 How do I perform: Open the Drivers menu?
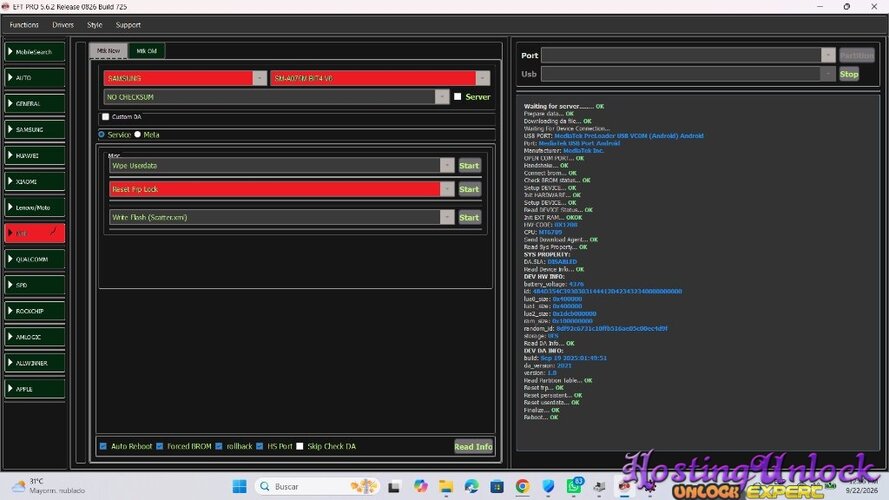(x=63, y=25)
